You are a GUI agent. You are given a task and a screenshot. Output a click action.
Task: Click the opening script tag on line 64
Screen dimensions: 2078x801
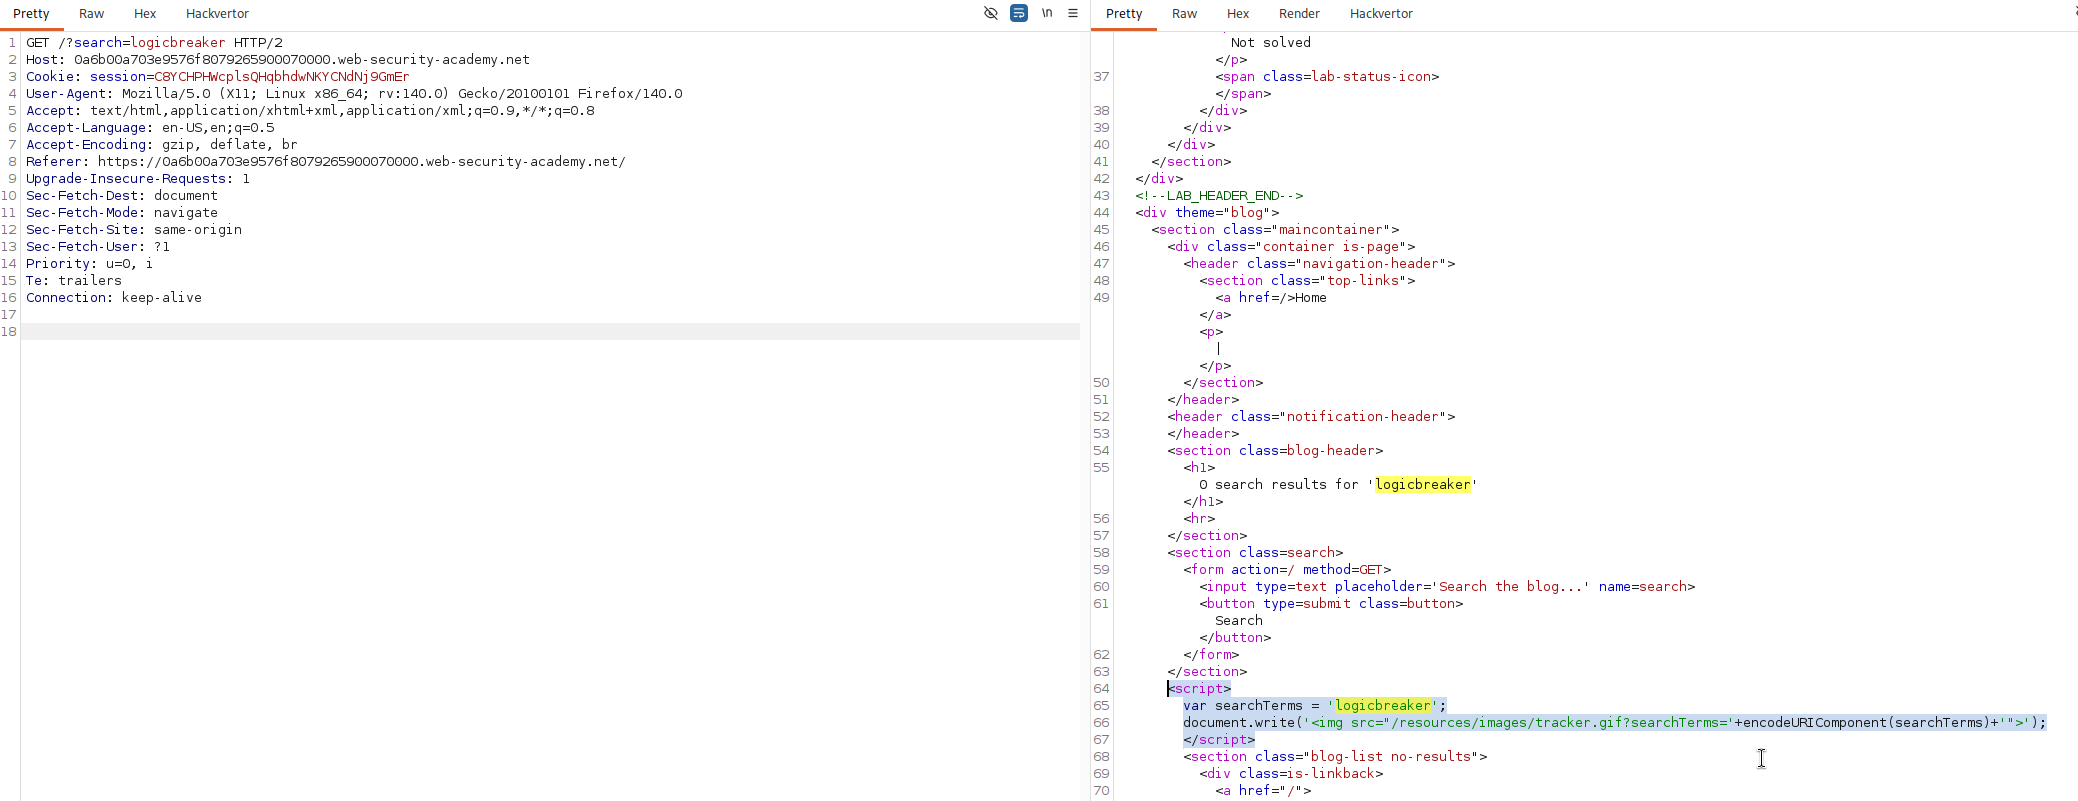(1199, 689)
